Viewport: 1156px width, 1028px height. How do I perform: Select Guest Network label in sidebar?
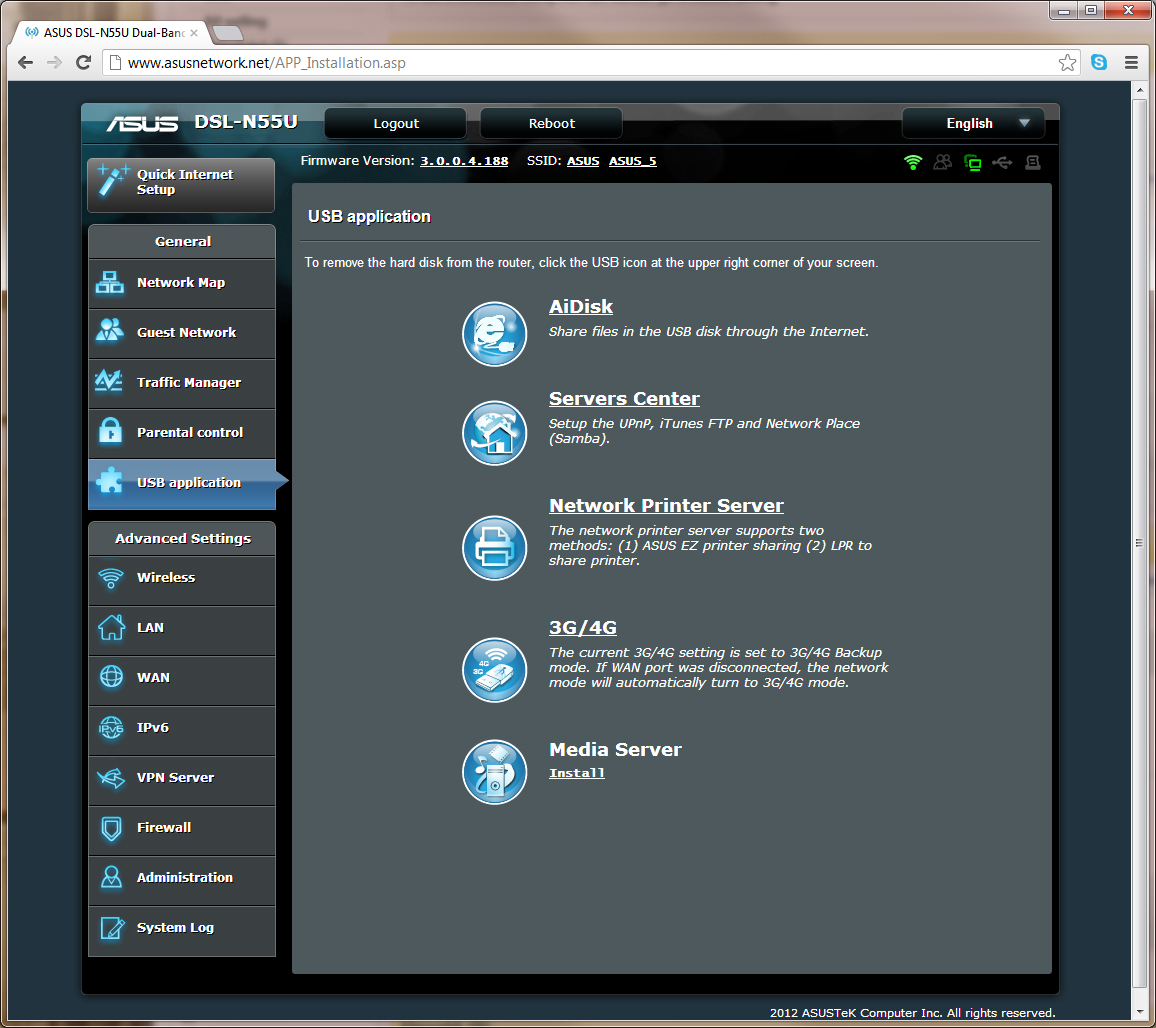coord(187,333)
